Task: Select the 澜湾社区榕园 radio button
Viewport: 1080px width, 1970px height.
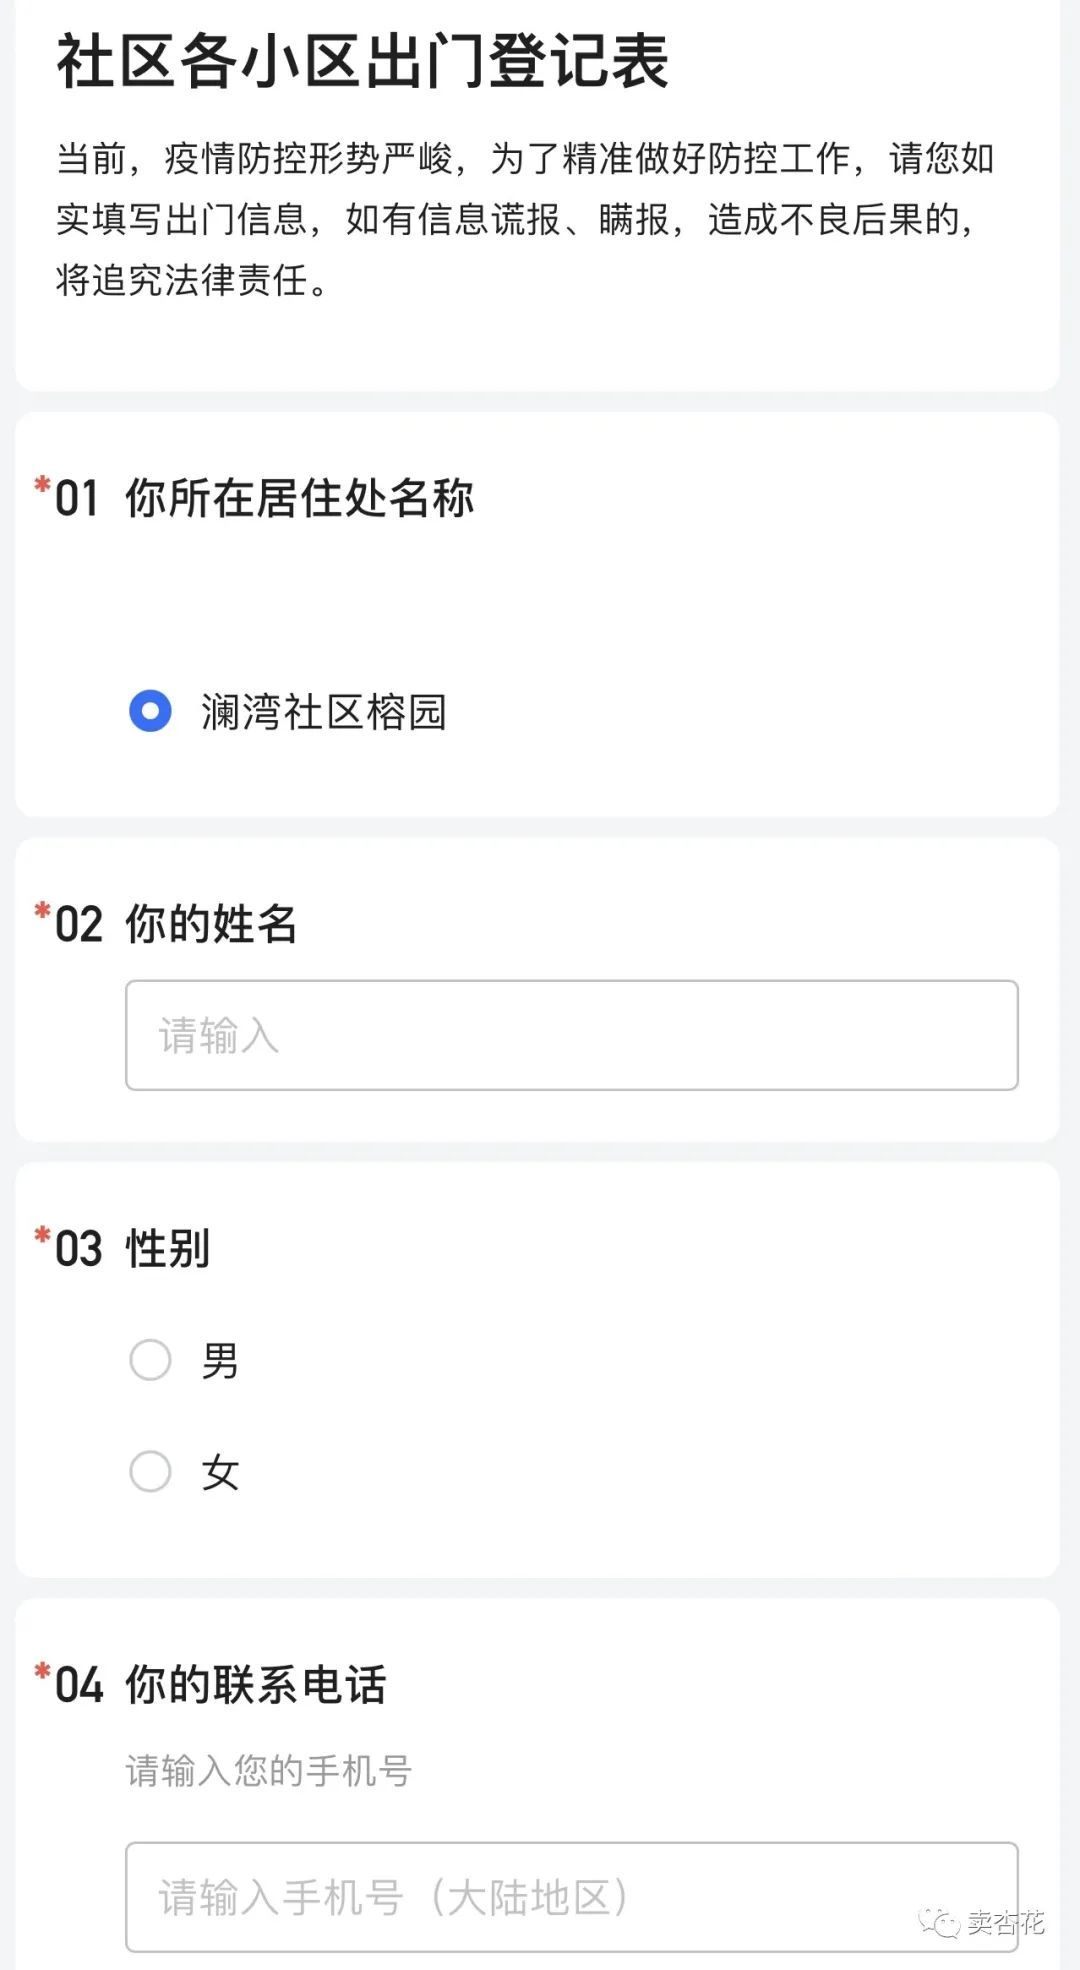Action: tap(150, 711)
